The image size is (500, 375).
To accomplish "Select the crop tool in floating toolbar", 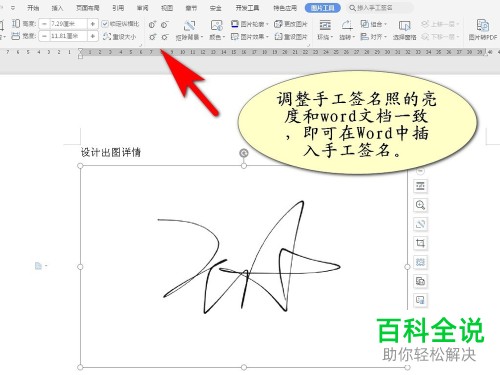I will click(x=420, y=243).
